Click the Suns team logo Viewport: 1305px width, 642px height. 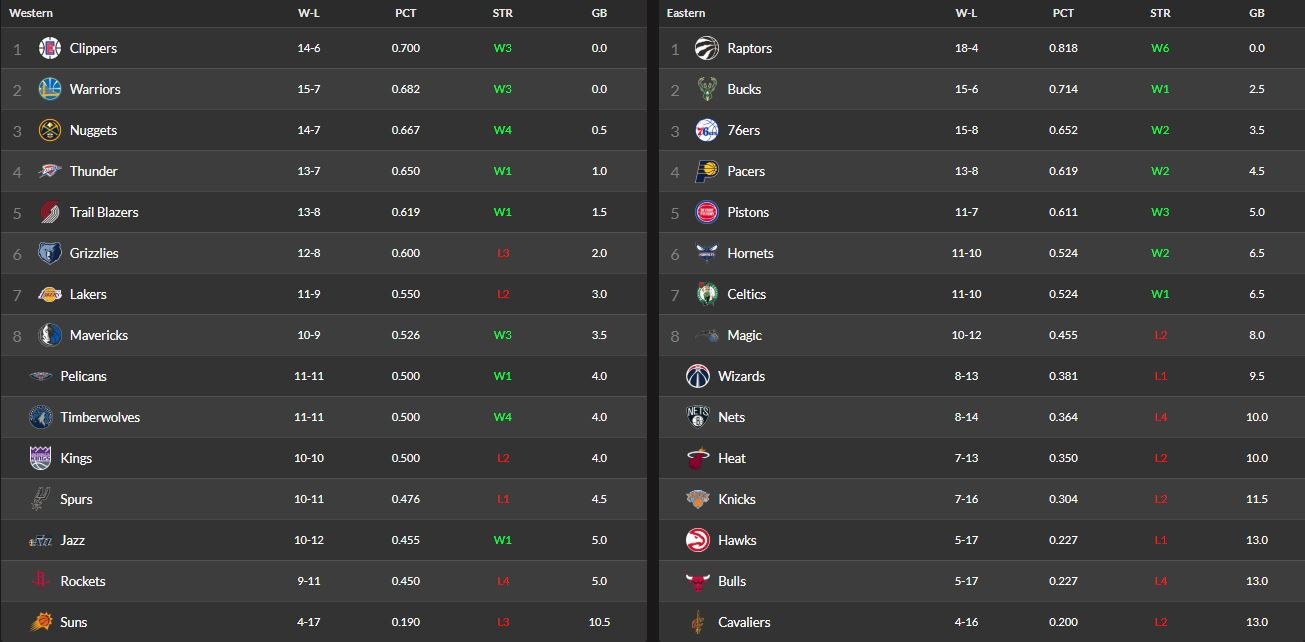click(x=40, y=622)
